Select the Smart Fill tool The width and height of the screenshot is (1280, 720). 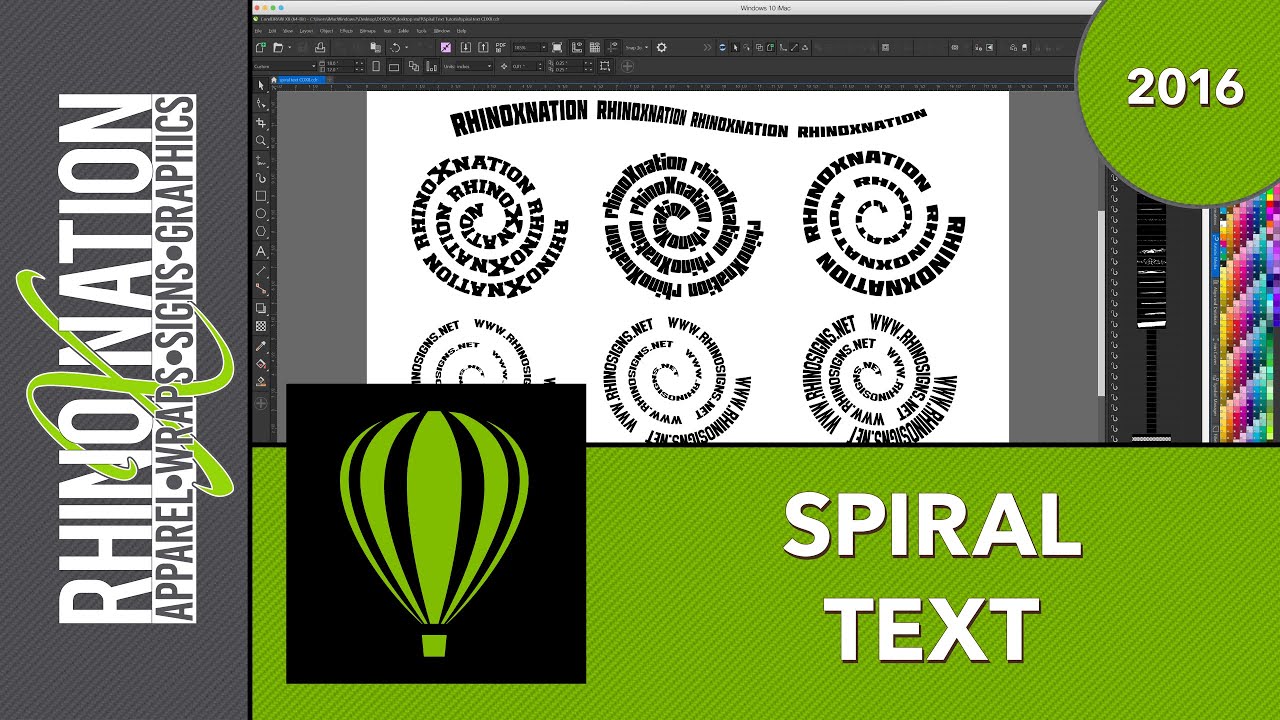pos(261,381)
